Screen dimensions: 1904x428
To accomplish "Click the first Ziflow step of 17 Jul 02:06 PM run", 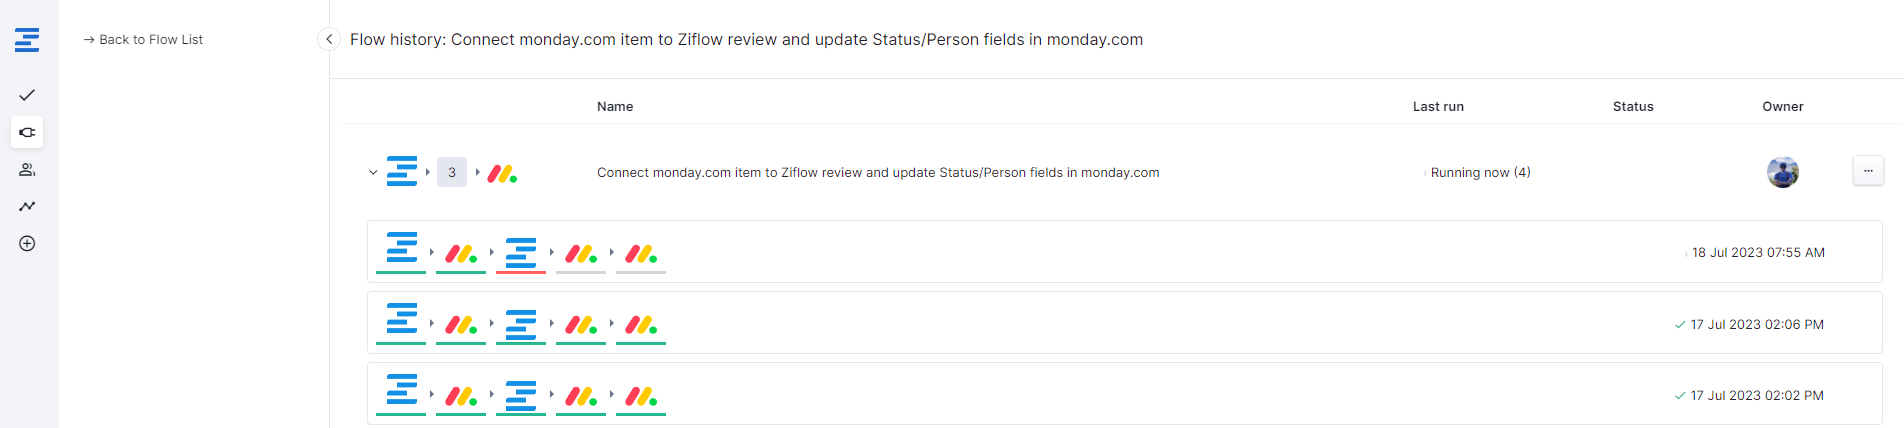I will [401, 324].
